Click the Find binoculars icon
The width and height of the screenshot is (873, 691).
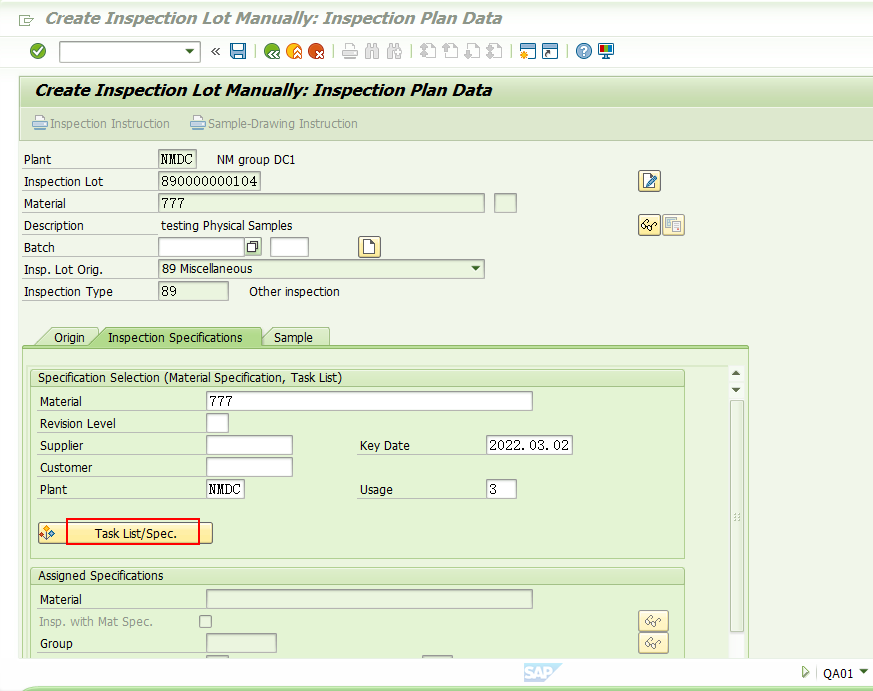(x=372, y=51)
